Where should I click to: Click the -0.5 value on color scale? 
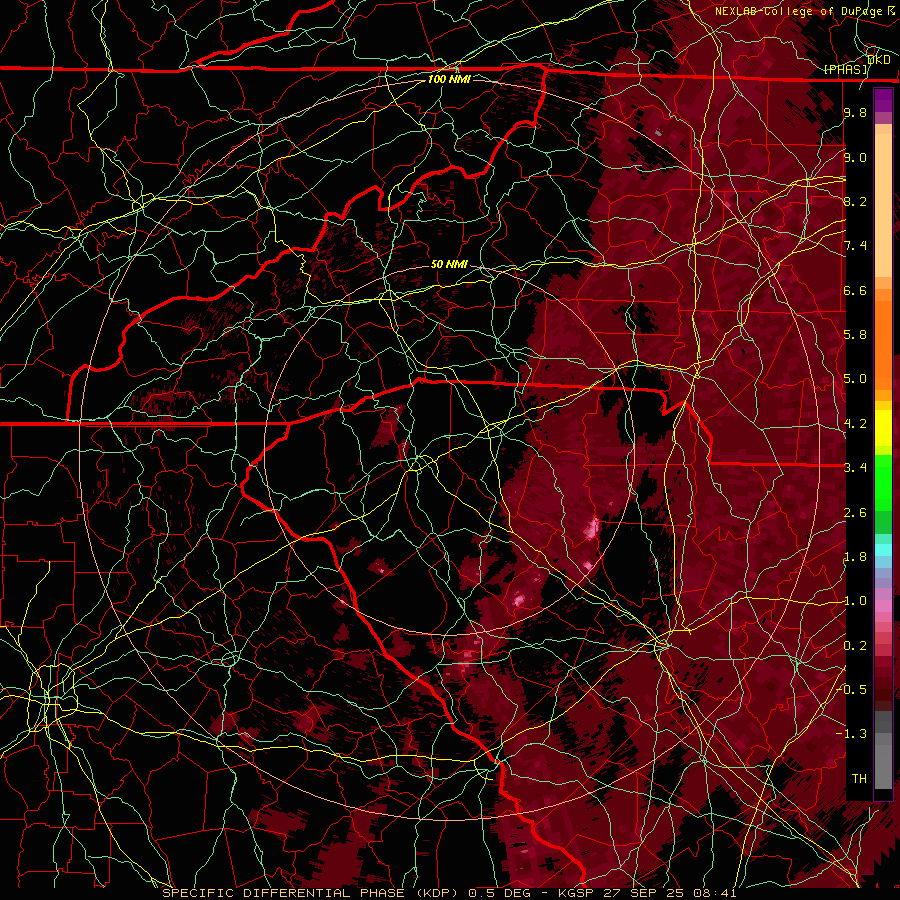[x=851, y=690]
